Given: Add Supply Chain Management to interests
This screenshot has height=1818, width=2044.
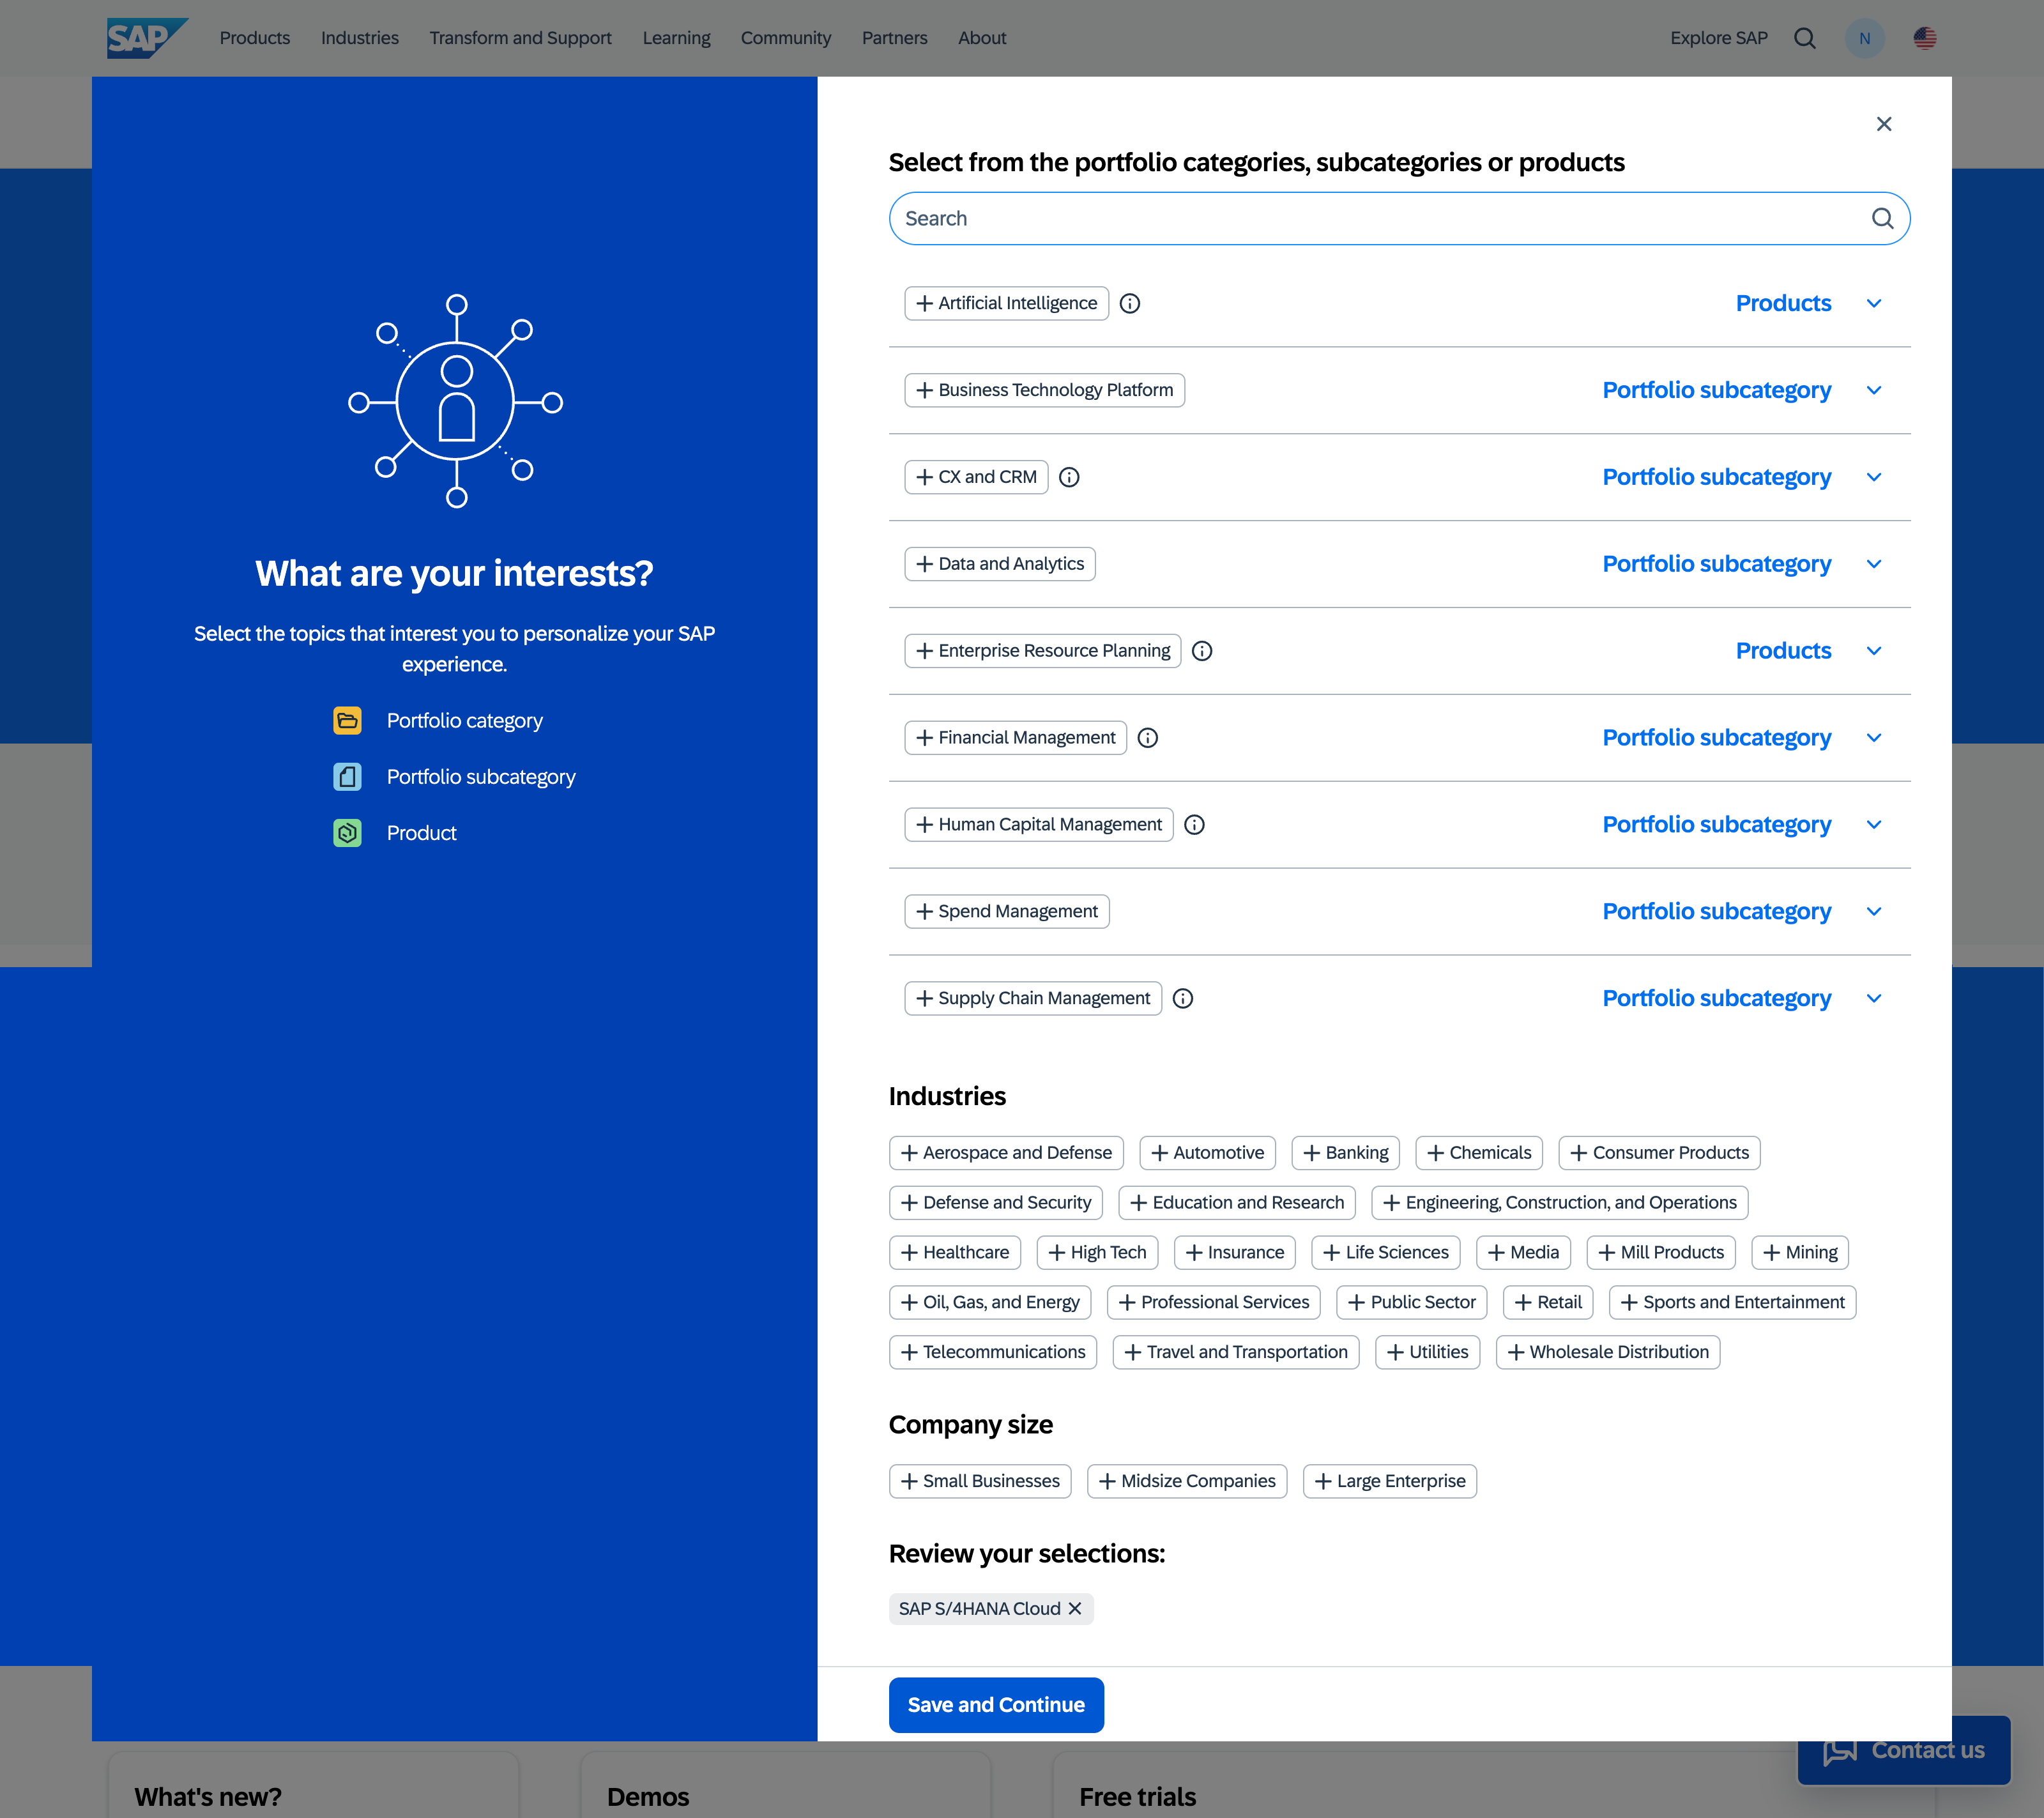Looking at the screenshot, I should pos(1033,999).
